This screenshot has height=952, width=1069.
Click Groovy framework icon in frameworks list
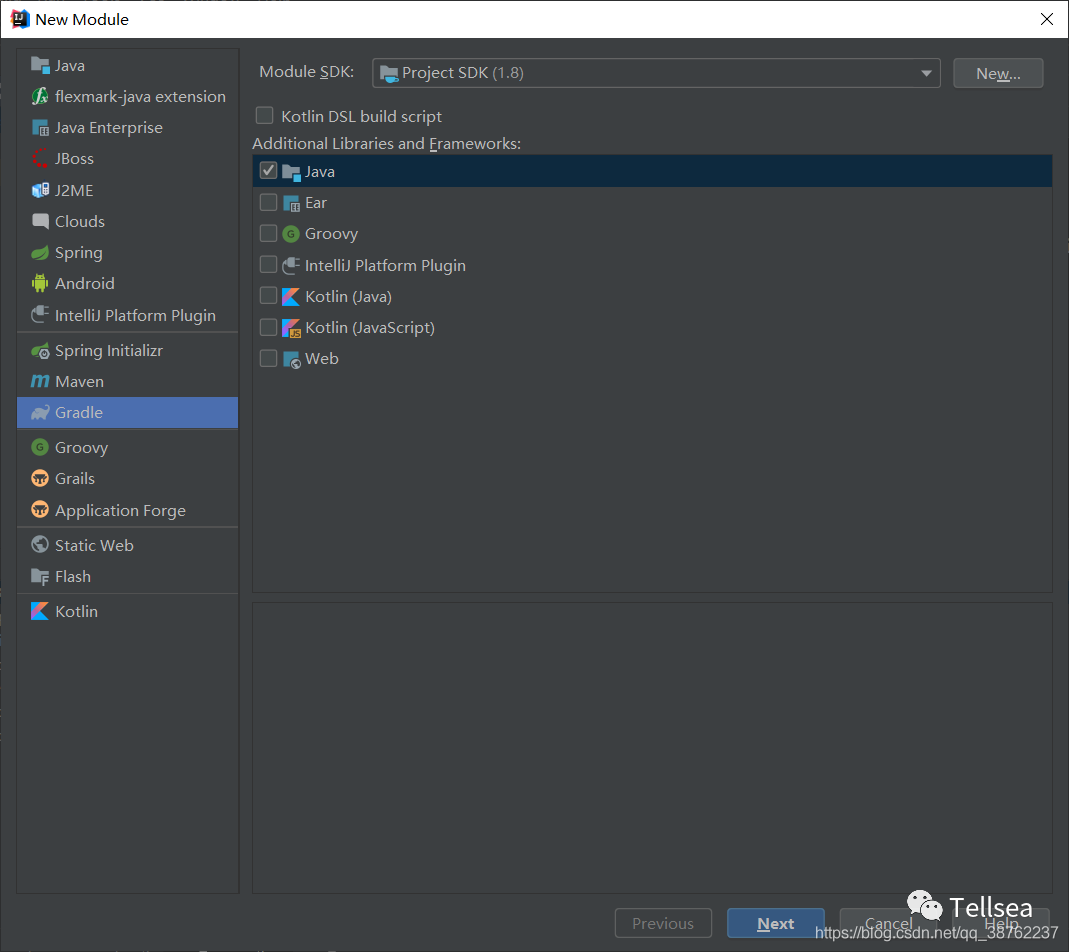click(291, 234)
